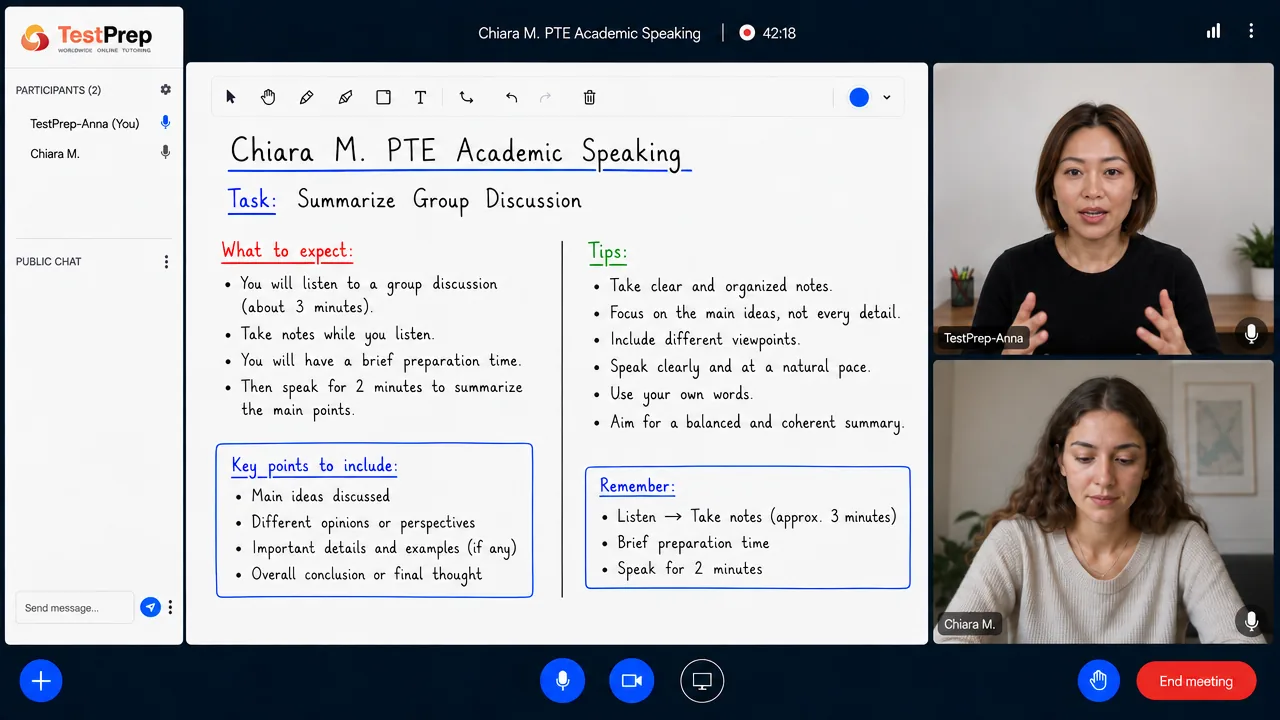The height and width of the screenshot is (720, 1280).
Task: Select Chiara M. in the participants list
Action: coord(55,154)
